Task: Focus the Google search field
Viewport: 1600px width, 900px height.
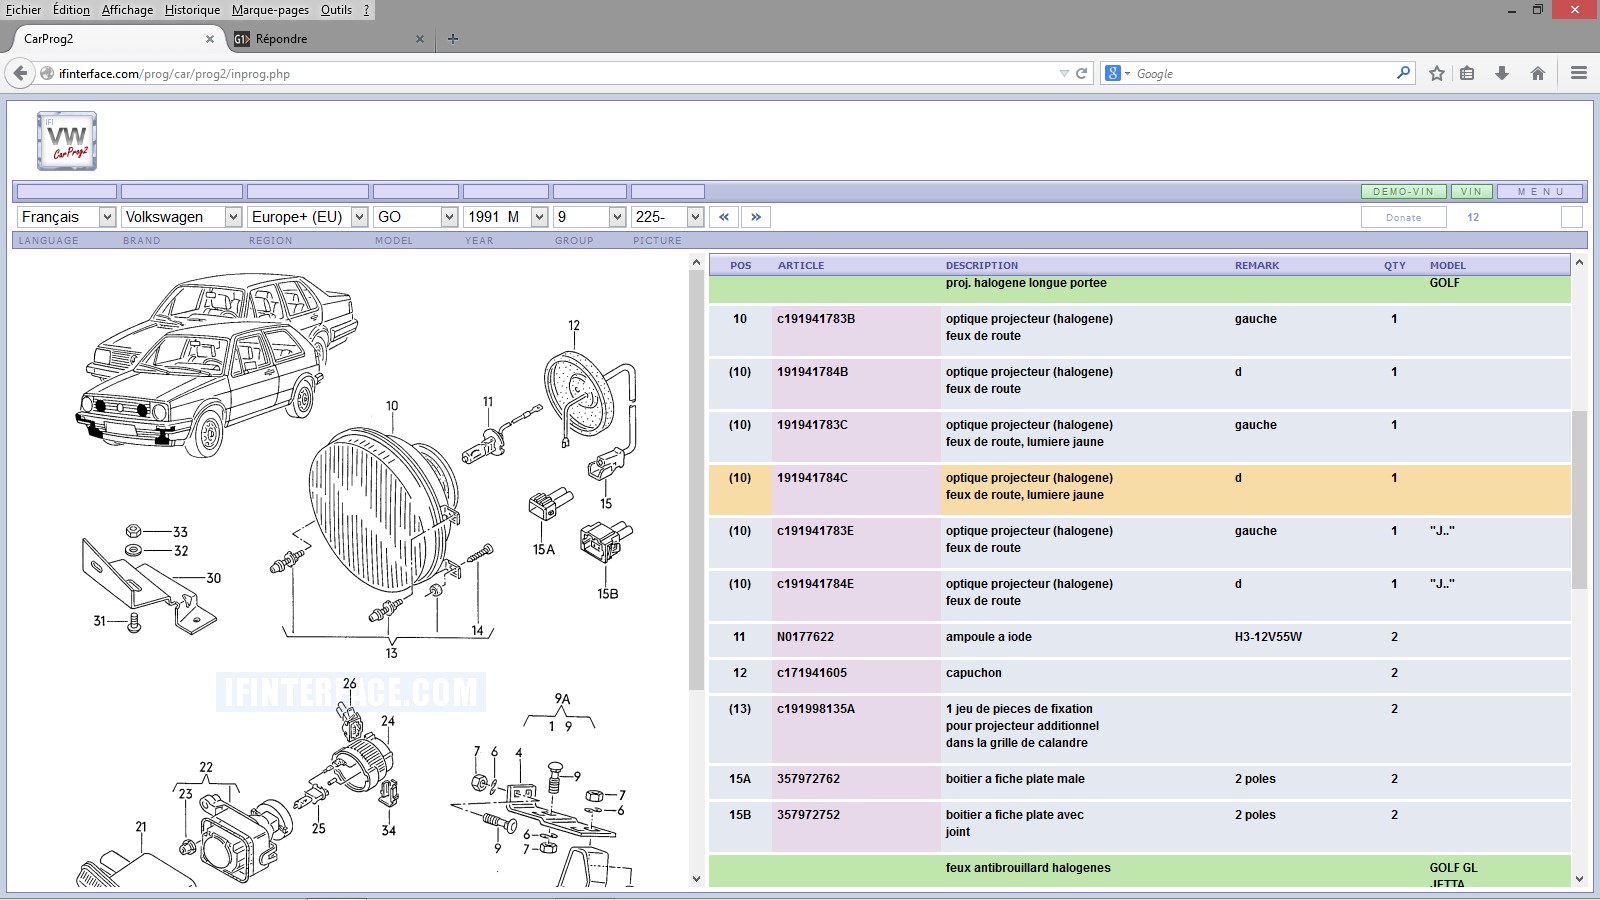Action: coord(1263,74)
